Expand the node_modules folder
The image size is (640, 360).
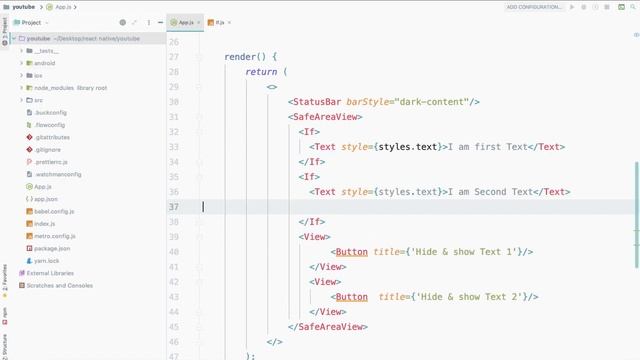(22, 88)
